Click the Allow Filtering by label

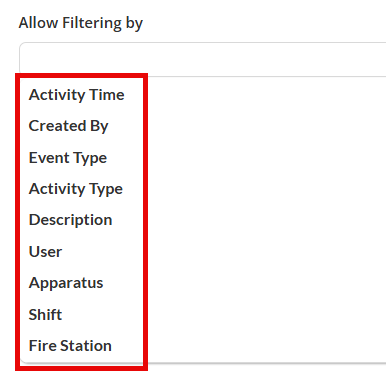click(81, 23)
